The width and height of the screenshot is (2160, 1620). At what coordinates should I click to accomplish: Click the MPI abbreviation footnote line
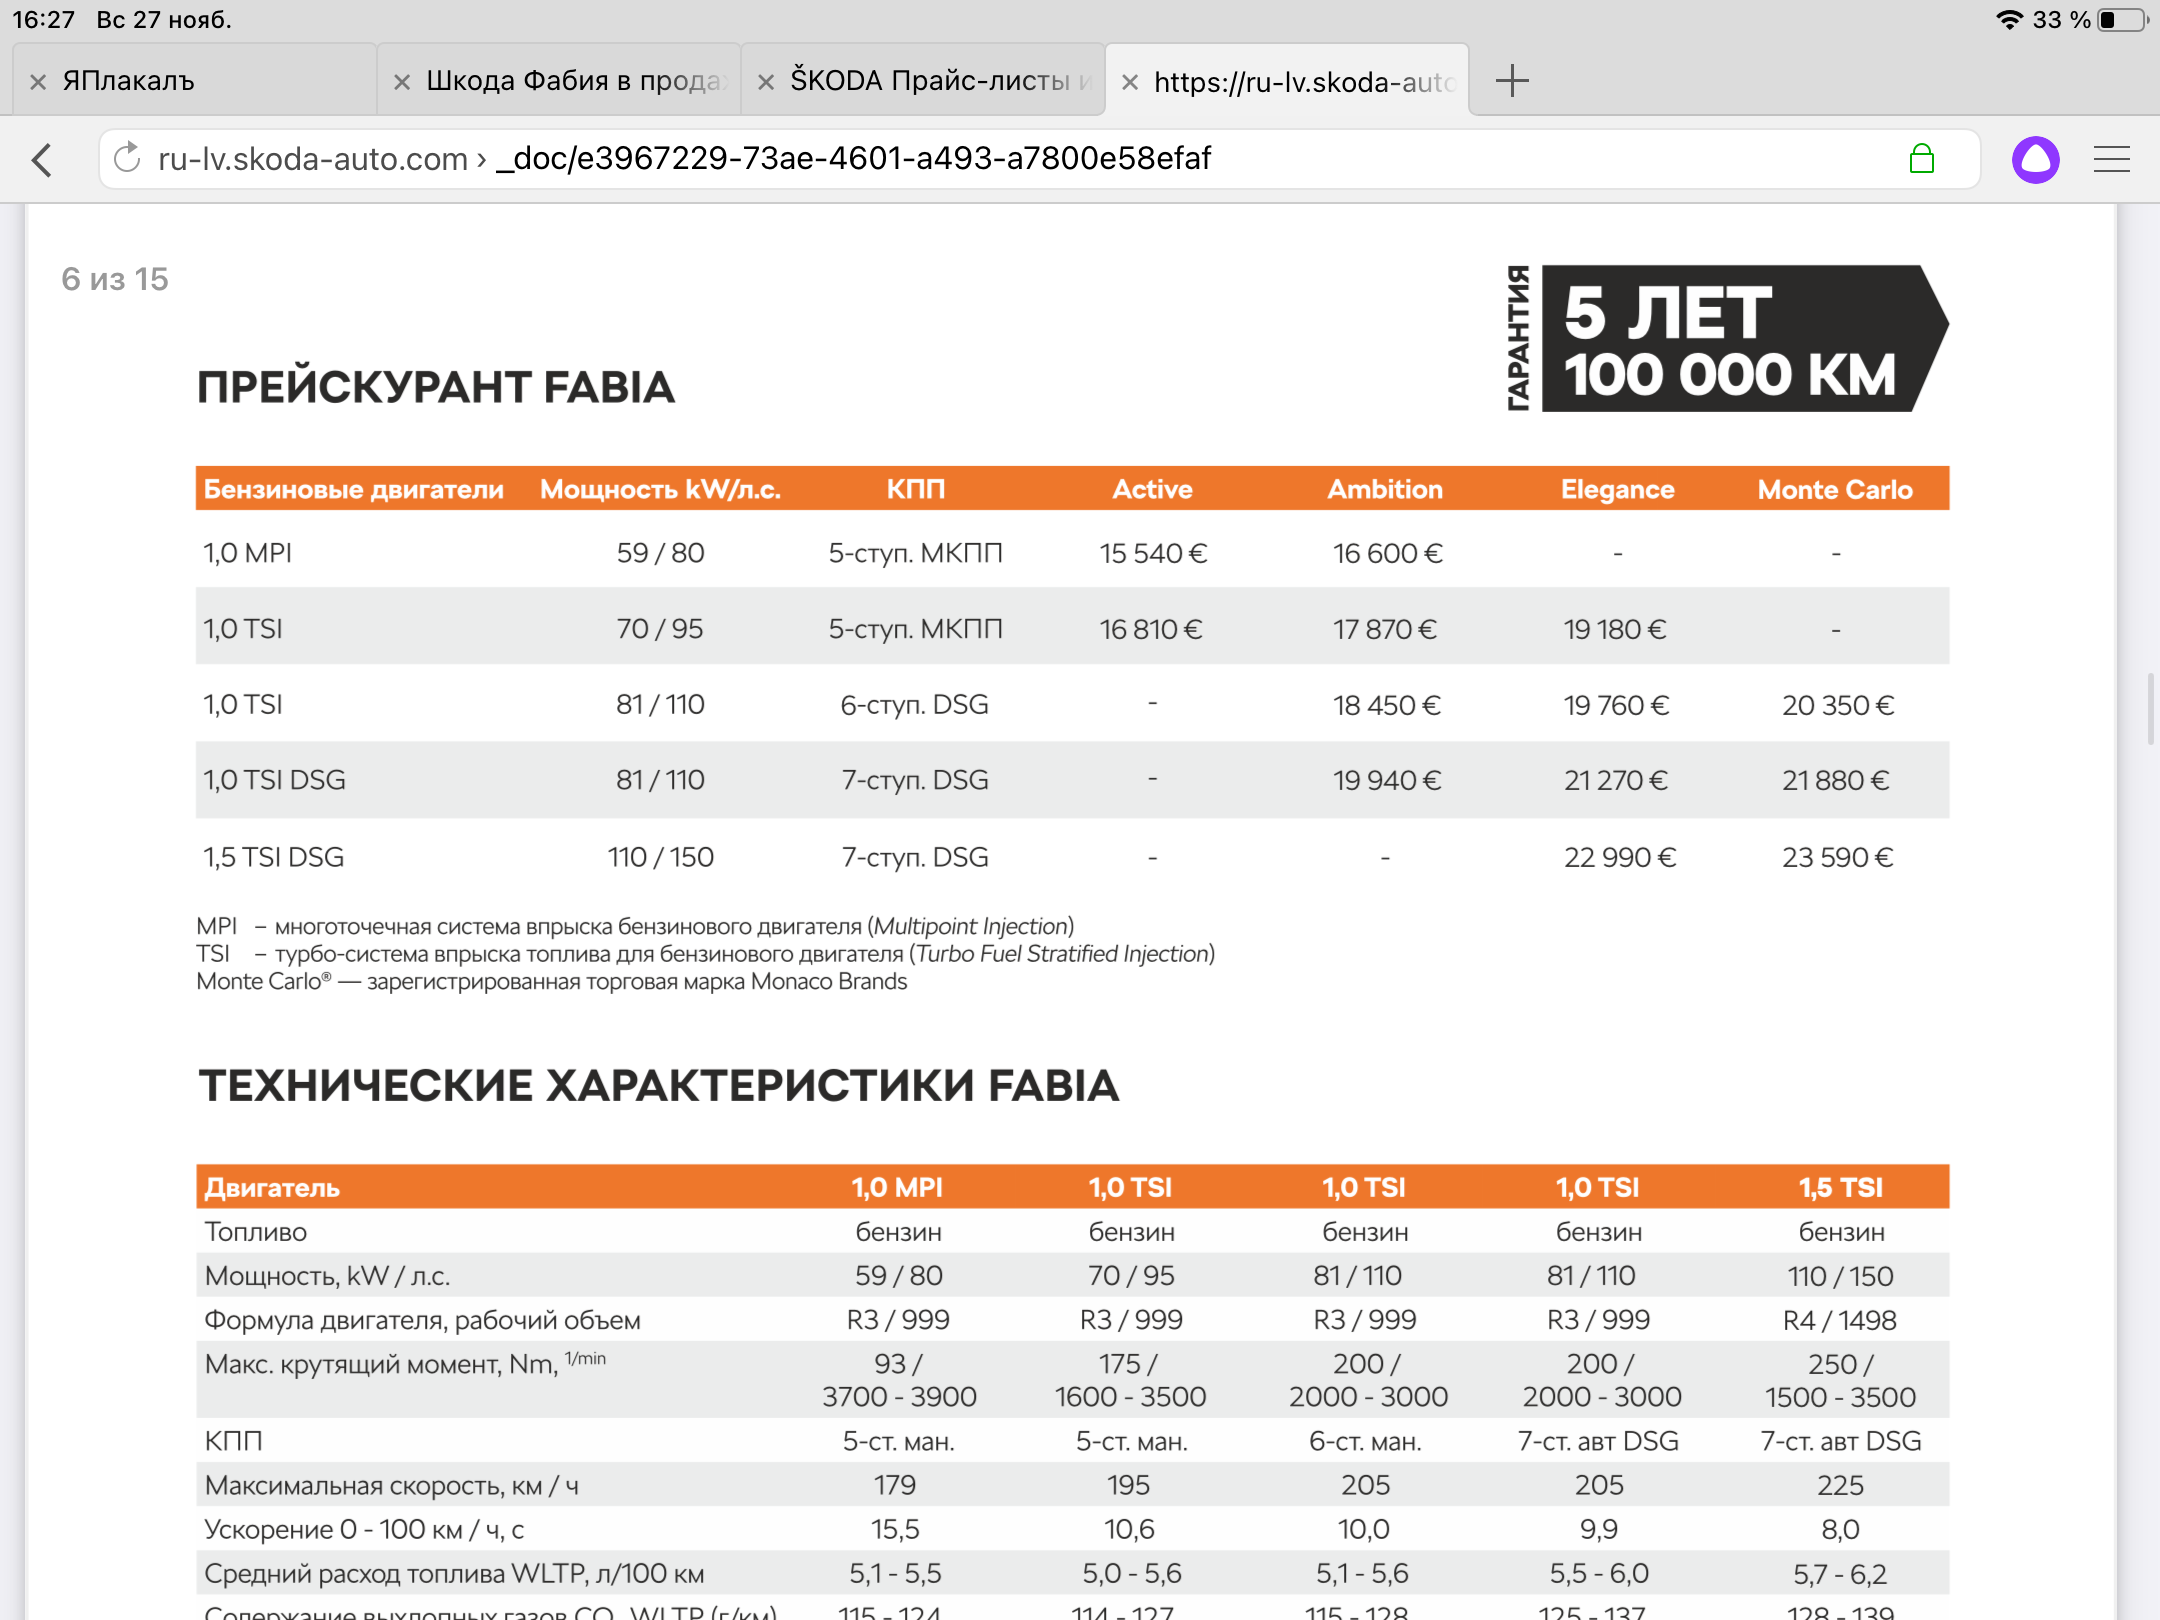635,926
